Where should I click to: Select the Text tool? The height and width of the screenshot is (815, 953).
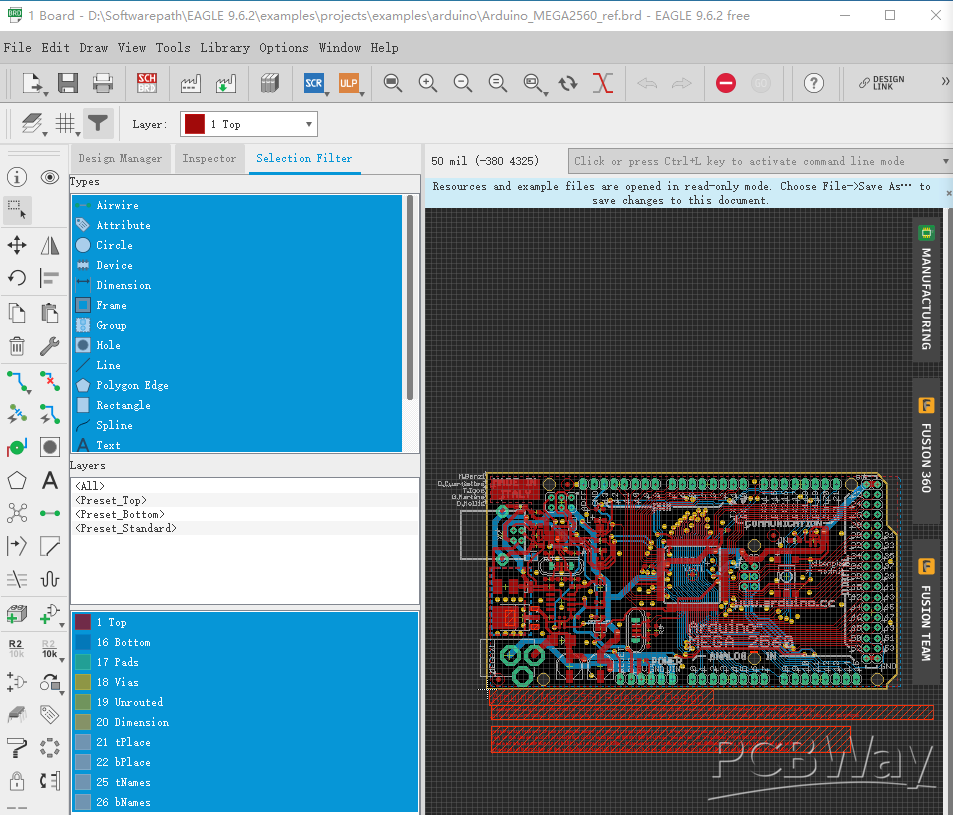[x=50, y=481]
